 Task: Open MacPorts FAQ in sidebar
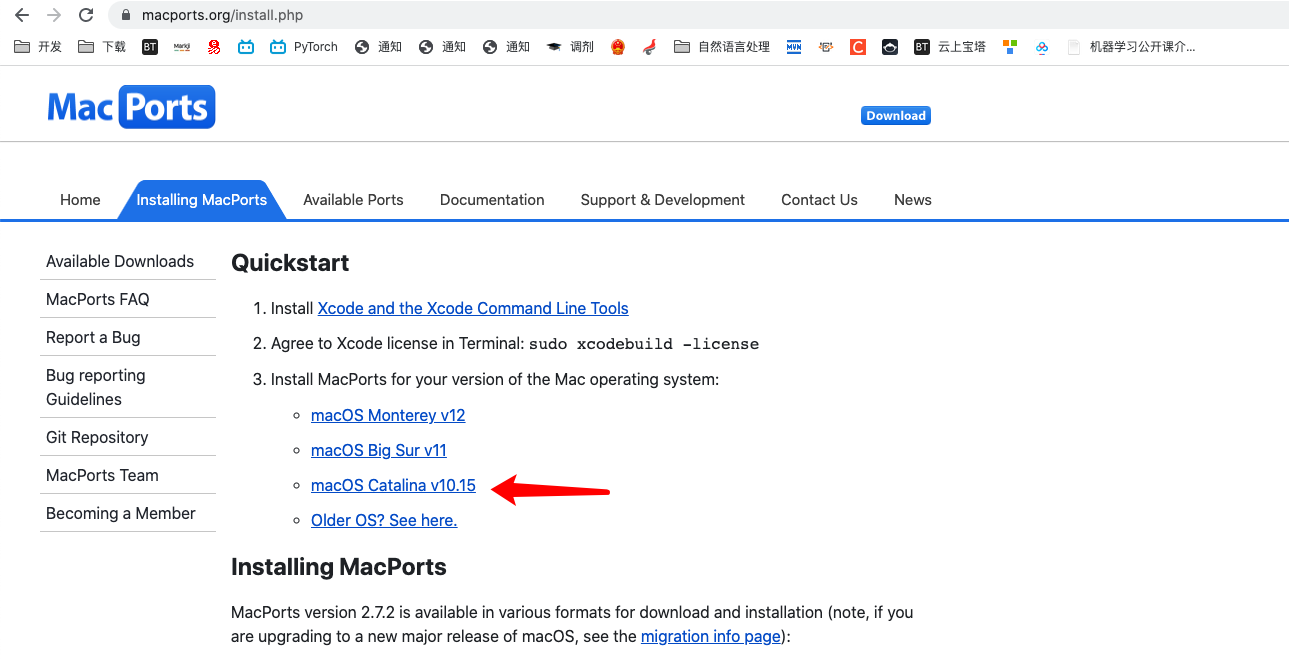coord(98,299)
